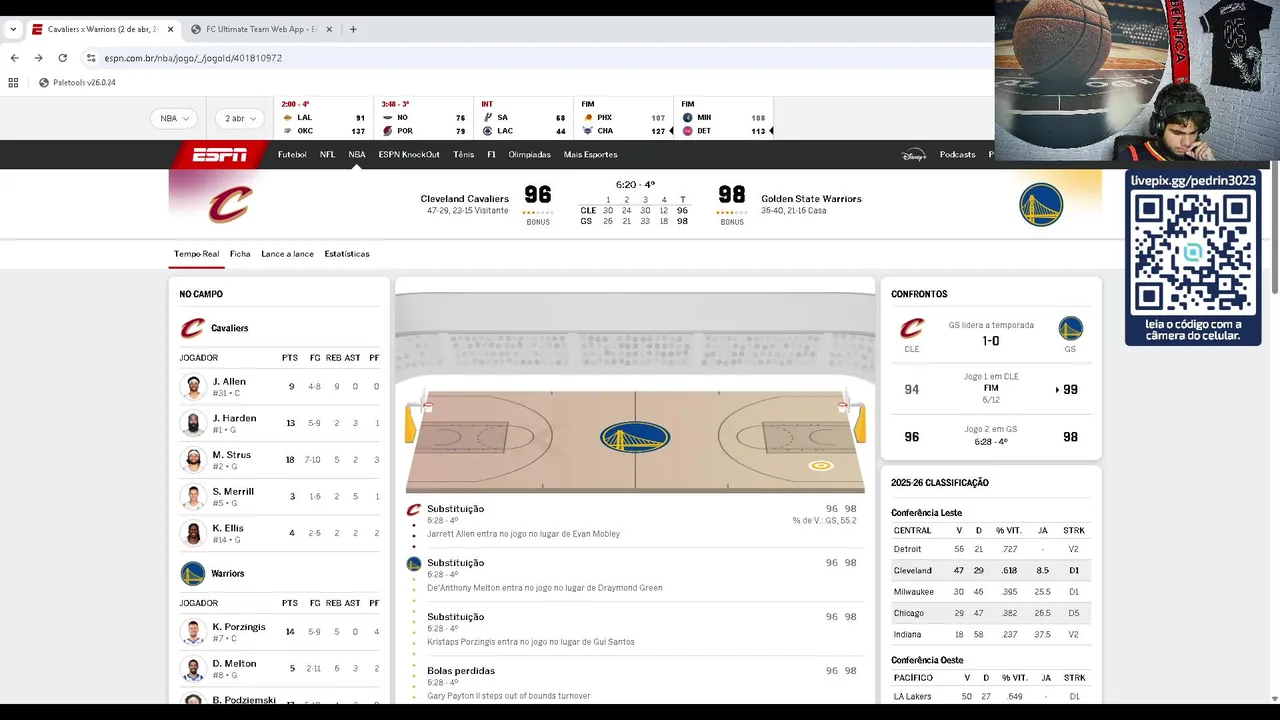1280x720 pixels.
Task: Open J. Harden's player link
Action: click(234, 418)
